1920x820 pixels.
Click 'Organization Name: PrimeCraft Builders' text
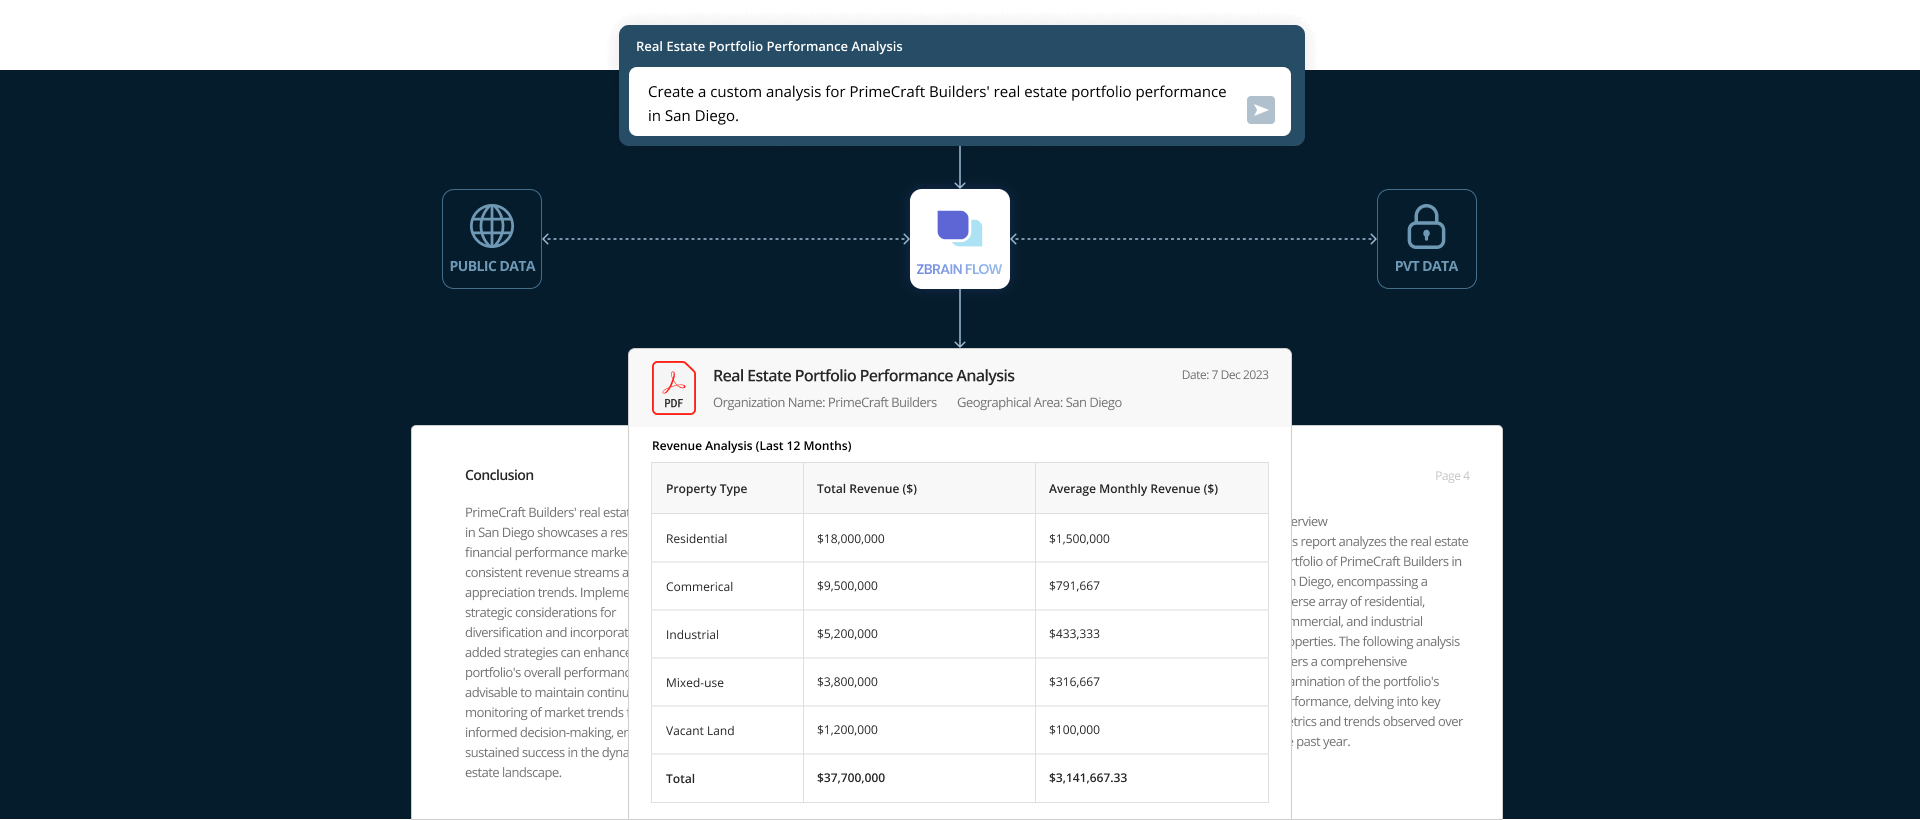click(x=825, y=403)
